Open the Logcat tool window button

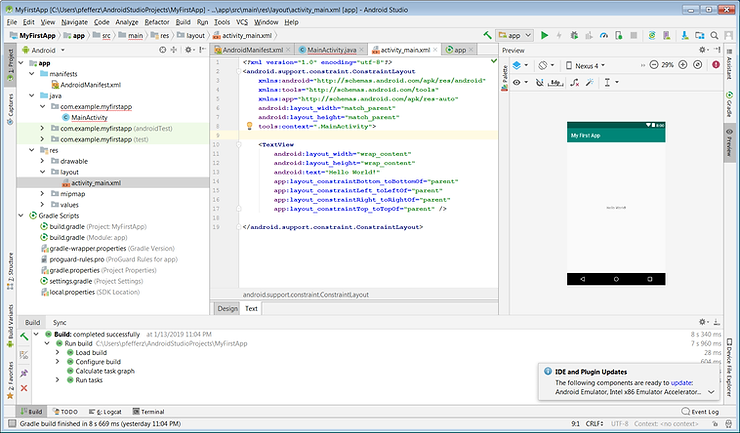click(x=105, y=411)
